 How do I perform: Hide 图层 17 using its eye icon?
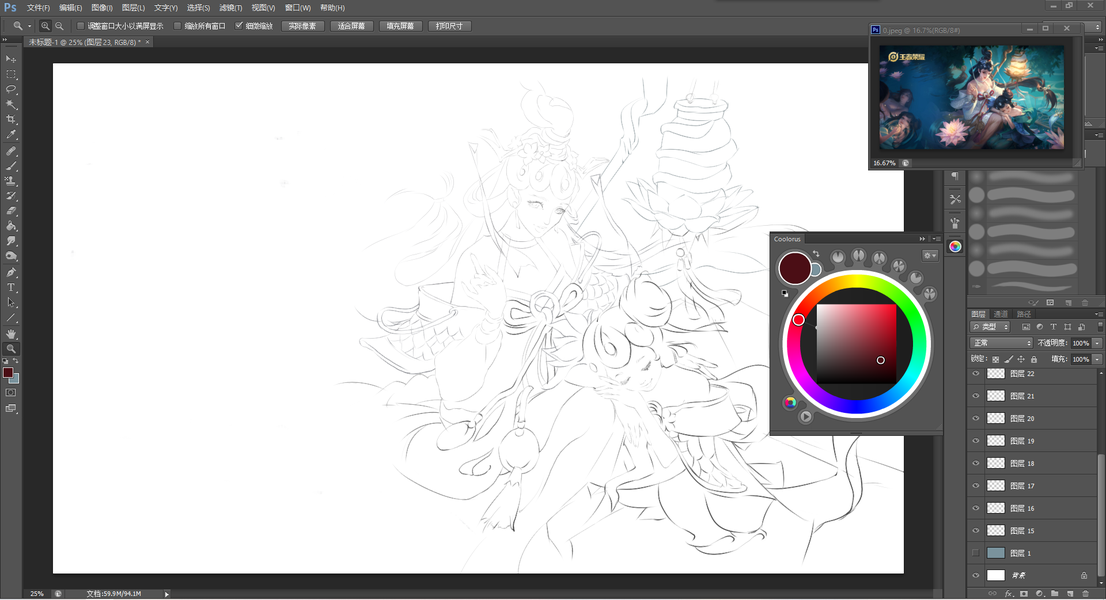point(976,486)
